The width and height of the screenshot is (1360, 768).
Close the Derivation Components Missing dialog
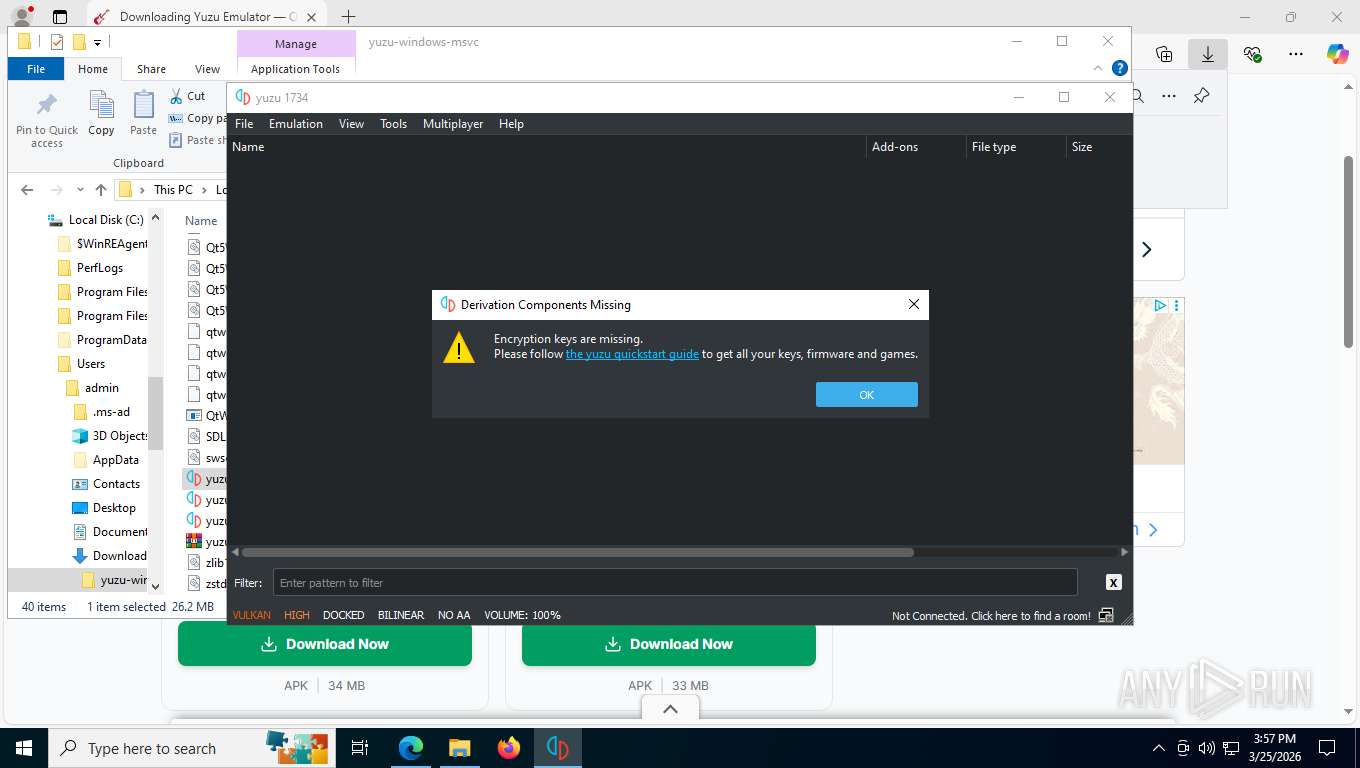pyautogui.click(x=913, y=304)
